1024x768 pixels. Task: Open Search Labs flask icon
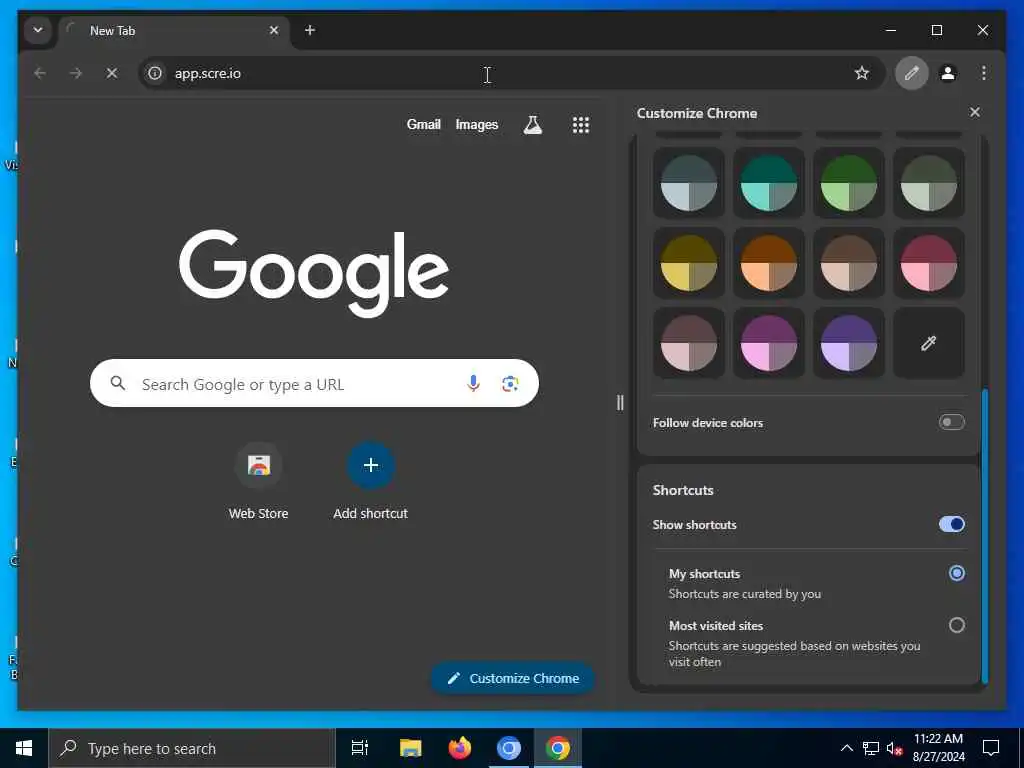(x=533, y=125)
